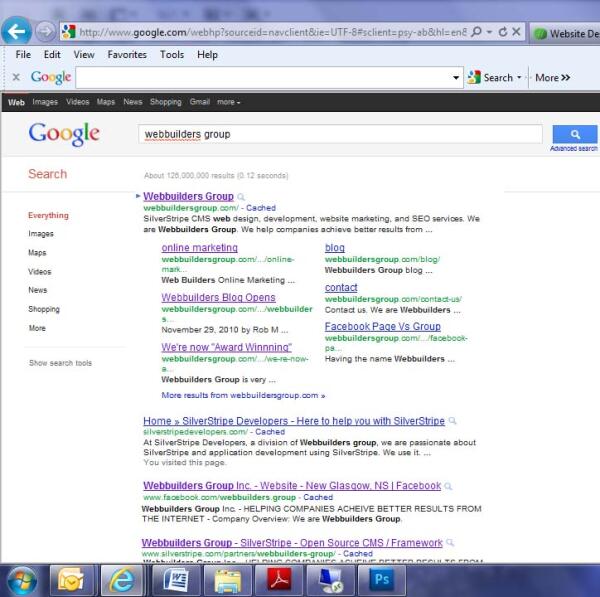600x597 pixels.
Task: Click preview magnifier beside the Facebook result
Action: click(x=448, y=486)
